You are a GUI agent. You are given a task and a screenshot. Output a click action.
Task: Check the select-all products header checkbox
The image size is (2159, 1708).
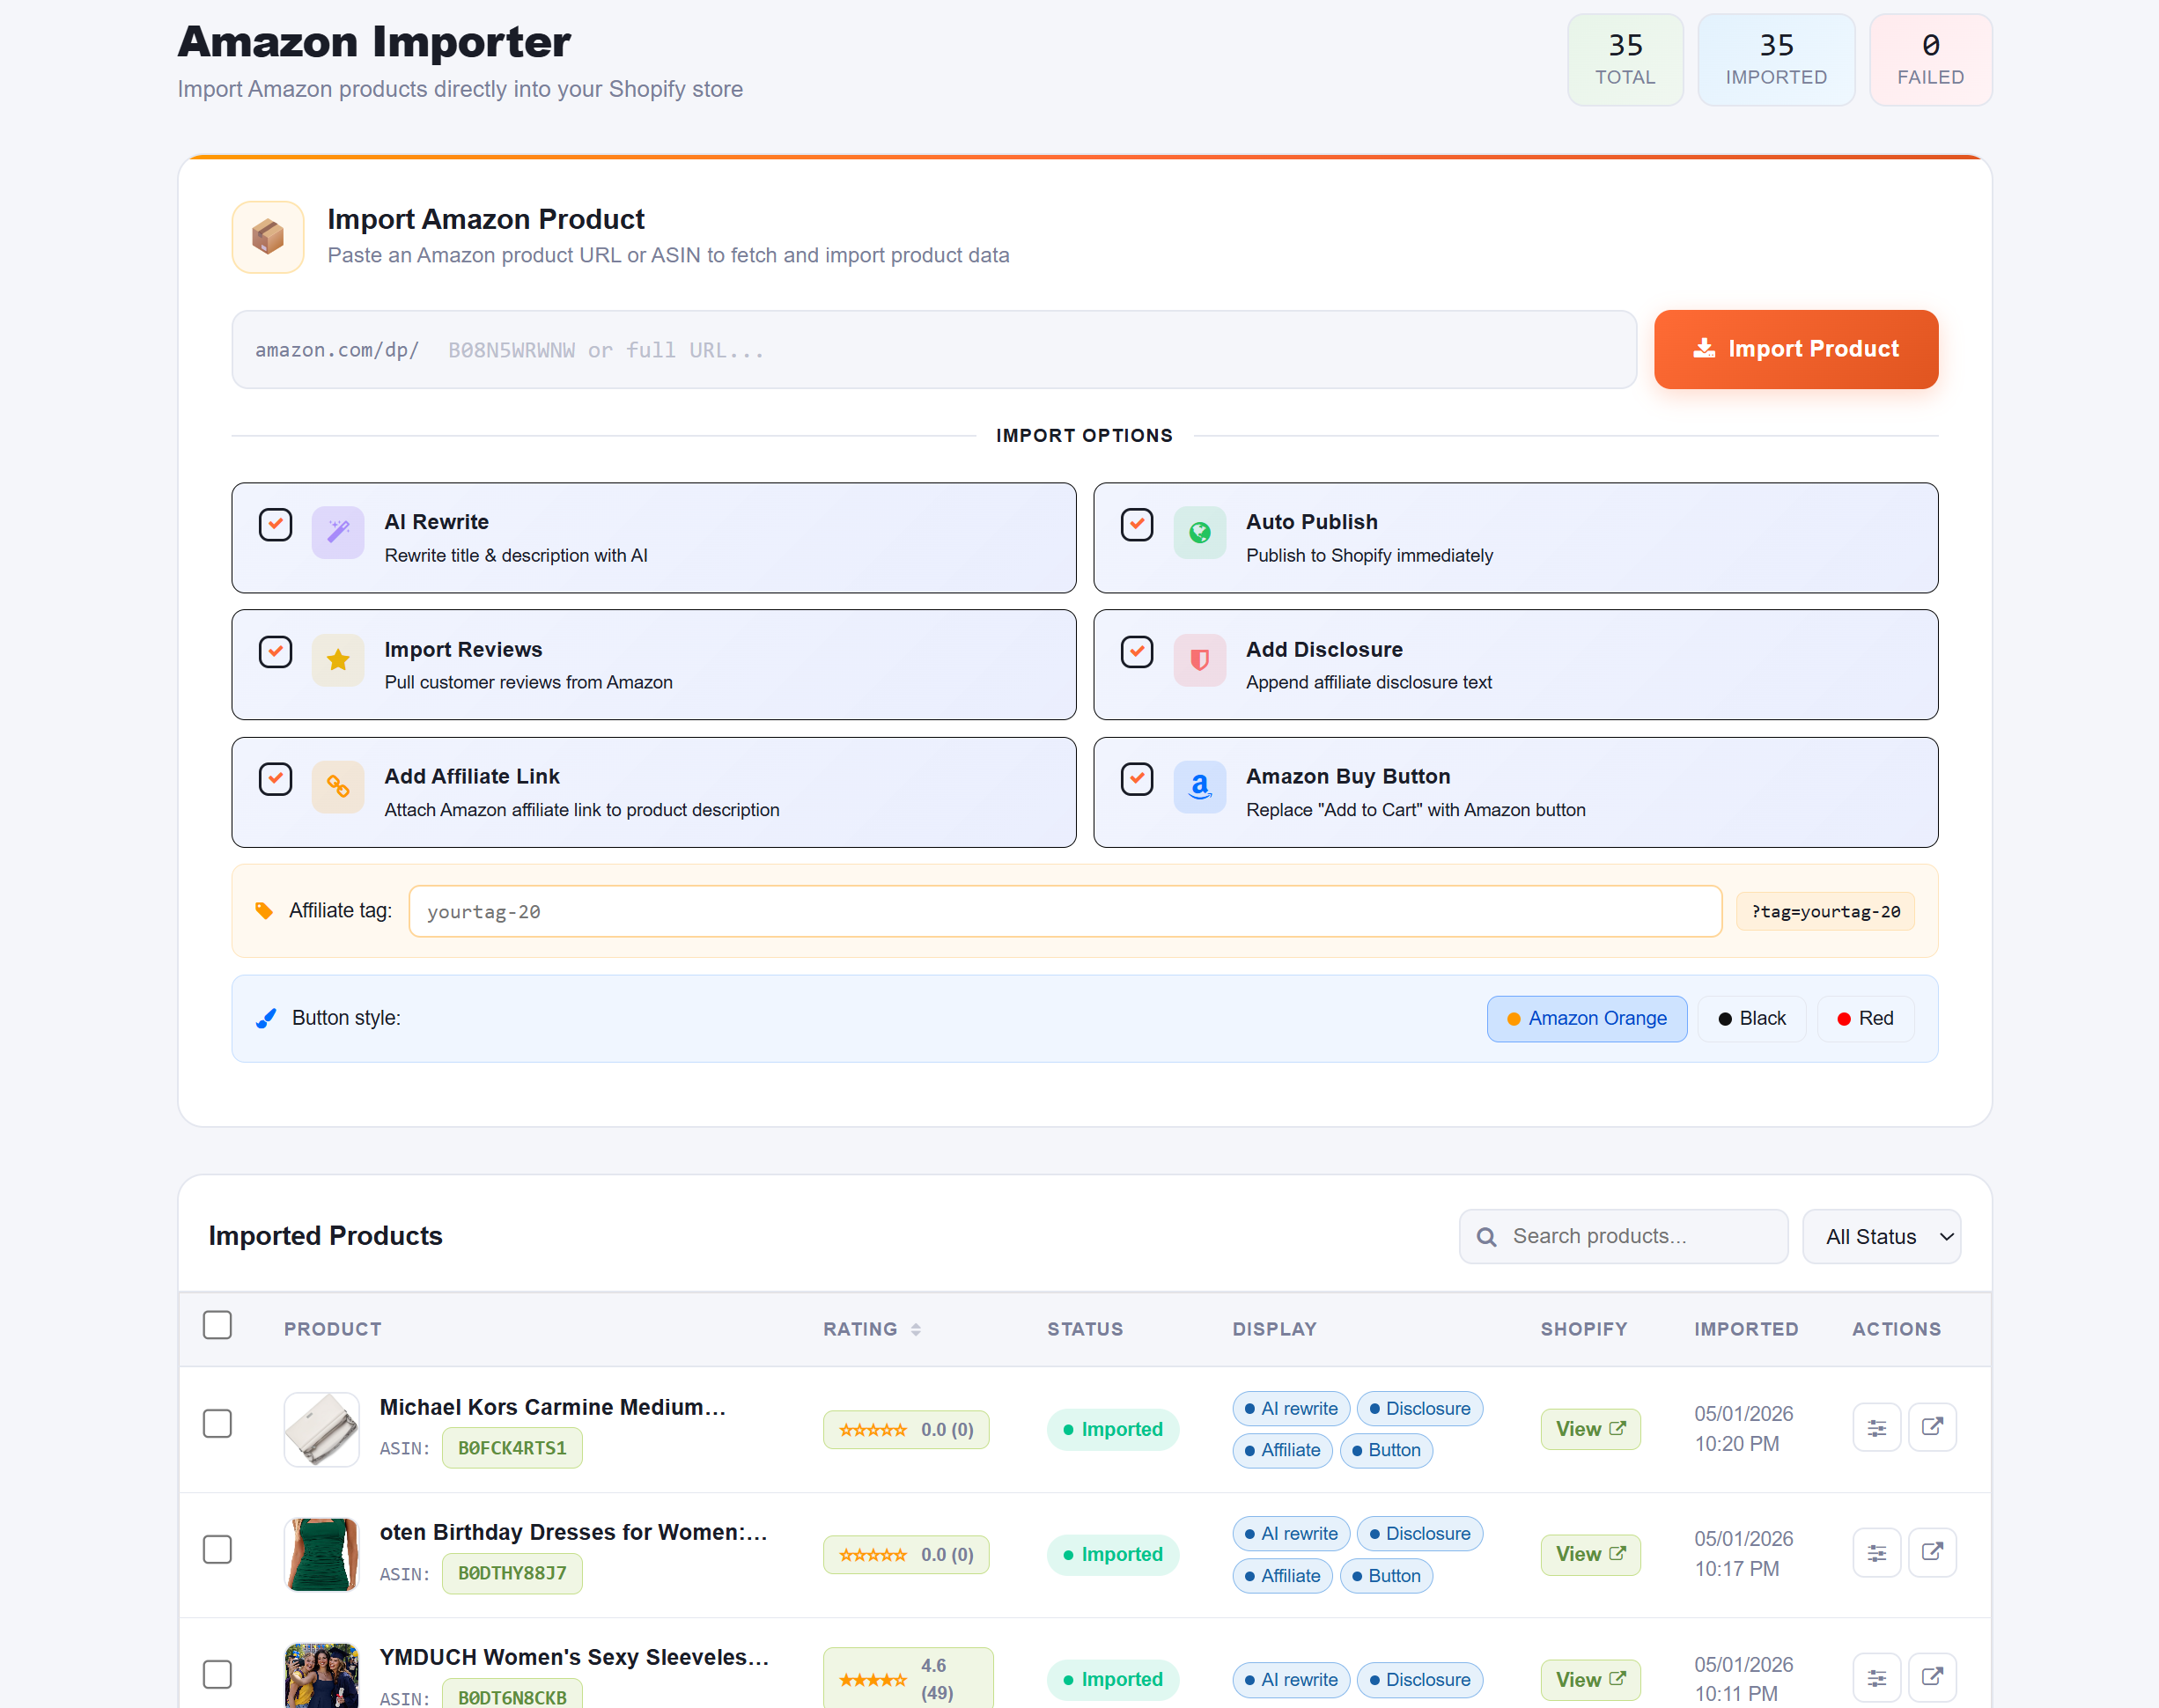(217, 1325)
